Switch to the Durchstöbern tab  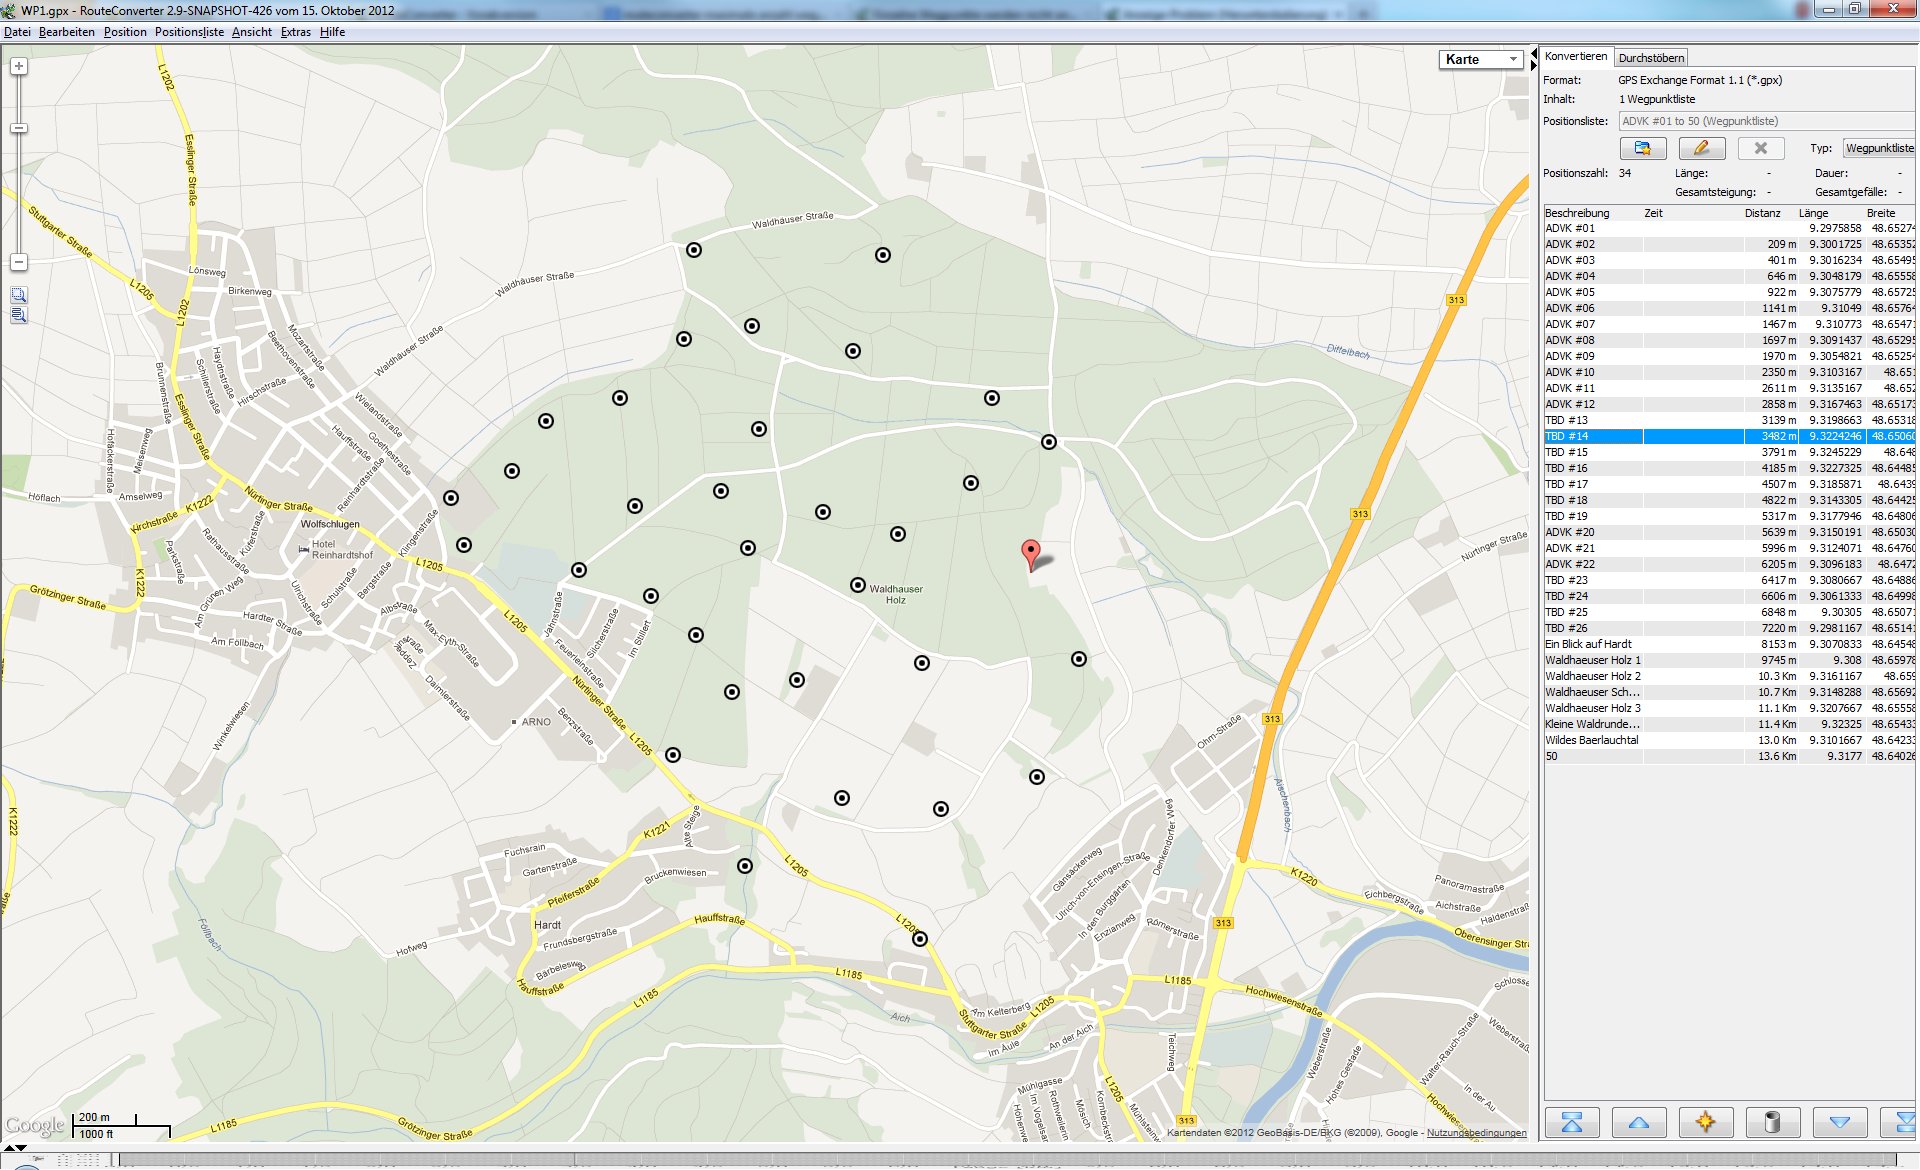(1651, 58)
